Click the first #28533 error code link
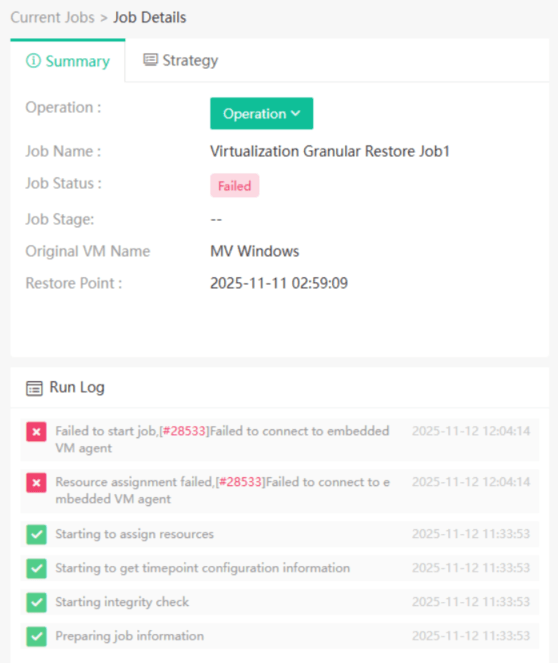Viewport: 558px width, 663px height. pos(184,431)
